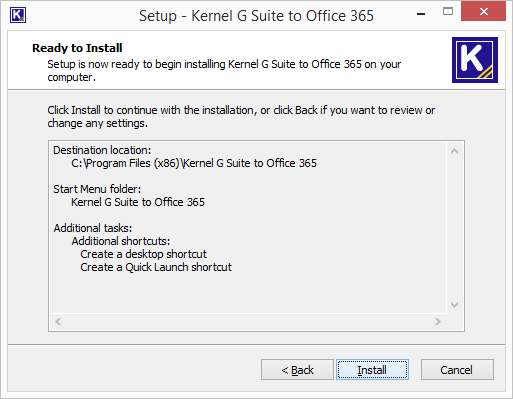Cancel the setup wizard
This screenshot has height=399, width=513.
click(457, 370)
